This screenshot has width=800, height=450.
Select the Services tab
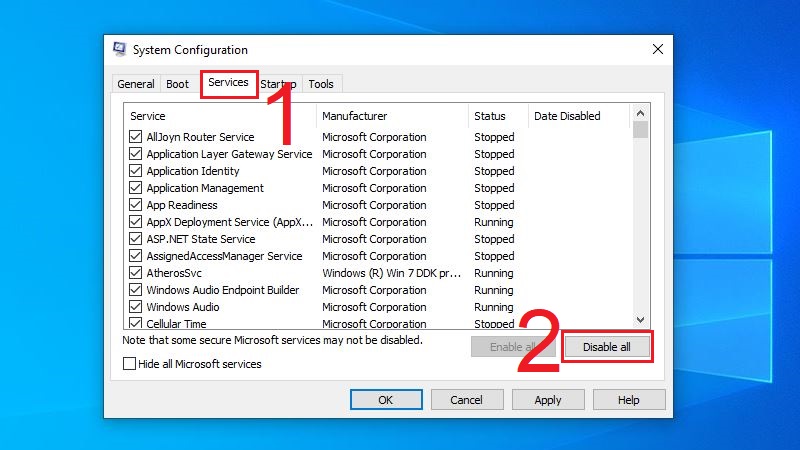[228, 83]
